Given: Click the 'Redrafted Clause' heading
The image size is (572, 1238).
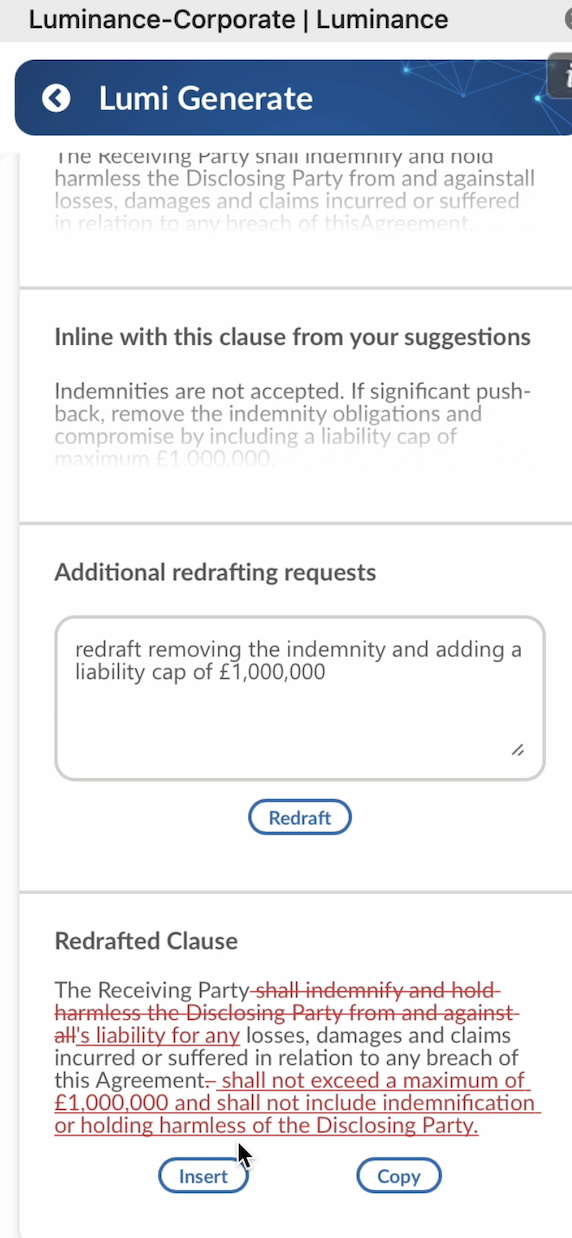Looking at the screenshot, I should coord(146,941).
